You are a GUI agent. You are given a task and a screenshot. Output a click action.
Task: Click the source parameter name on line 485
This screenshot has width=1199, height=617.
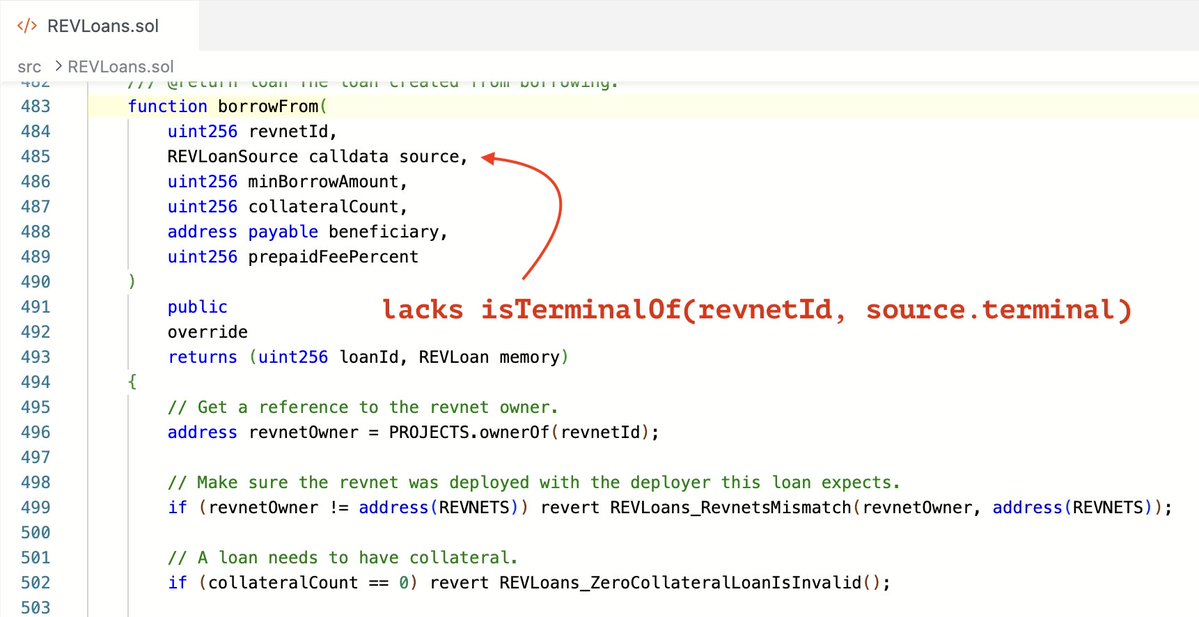coord(428,157)
